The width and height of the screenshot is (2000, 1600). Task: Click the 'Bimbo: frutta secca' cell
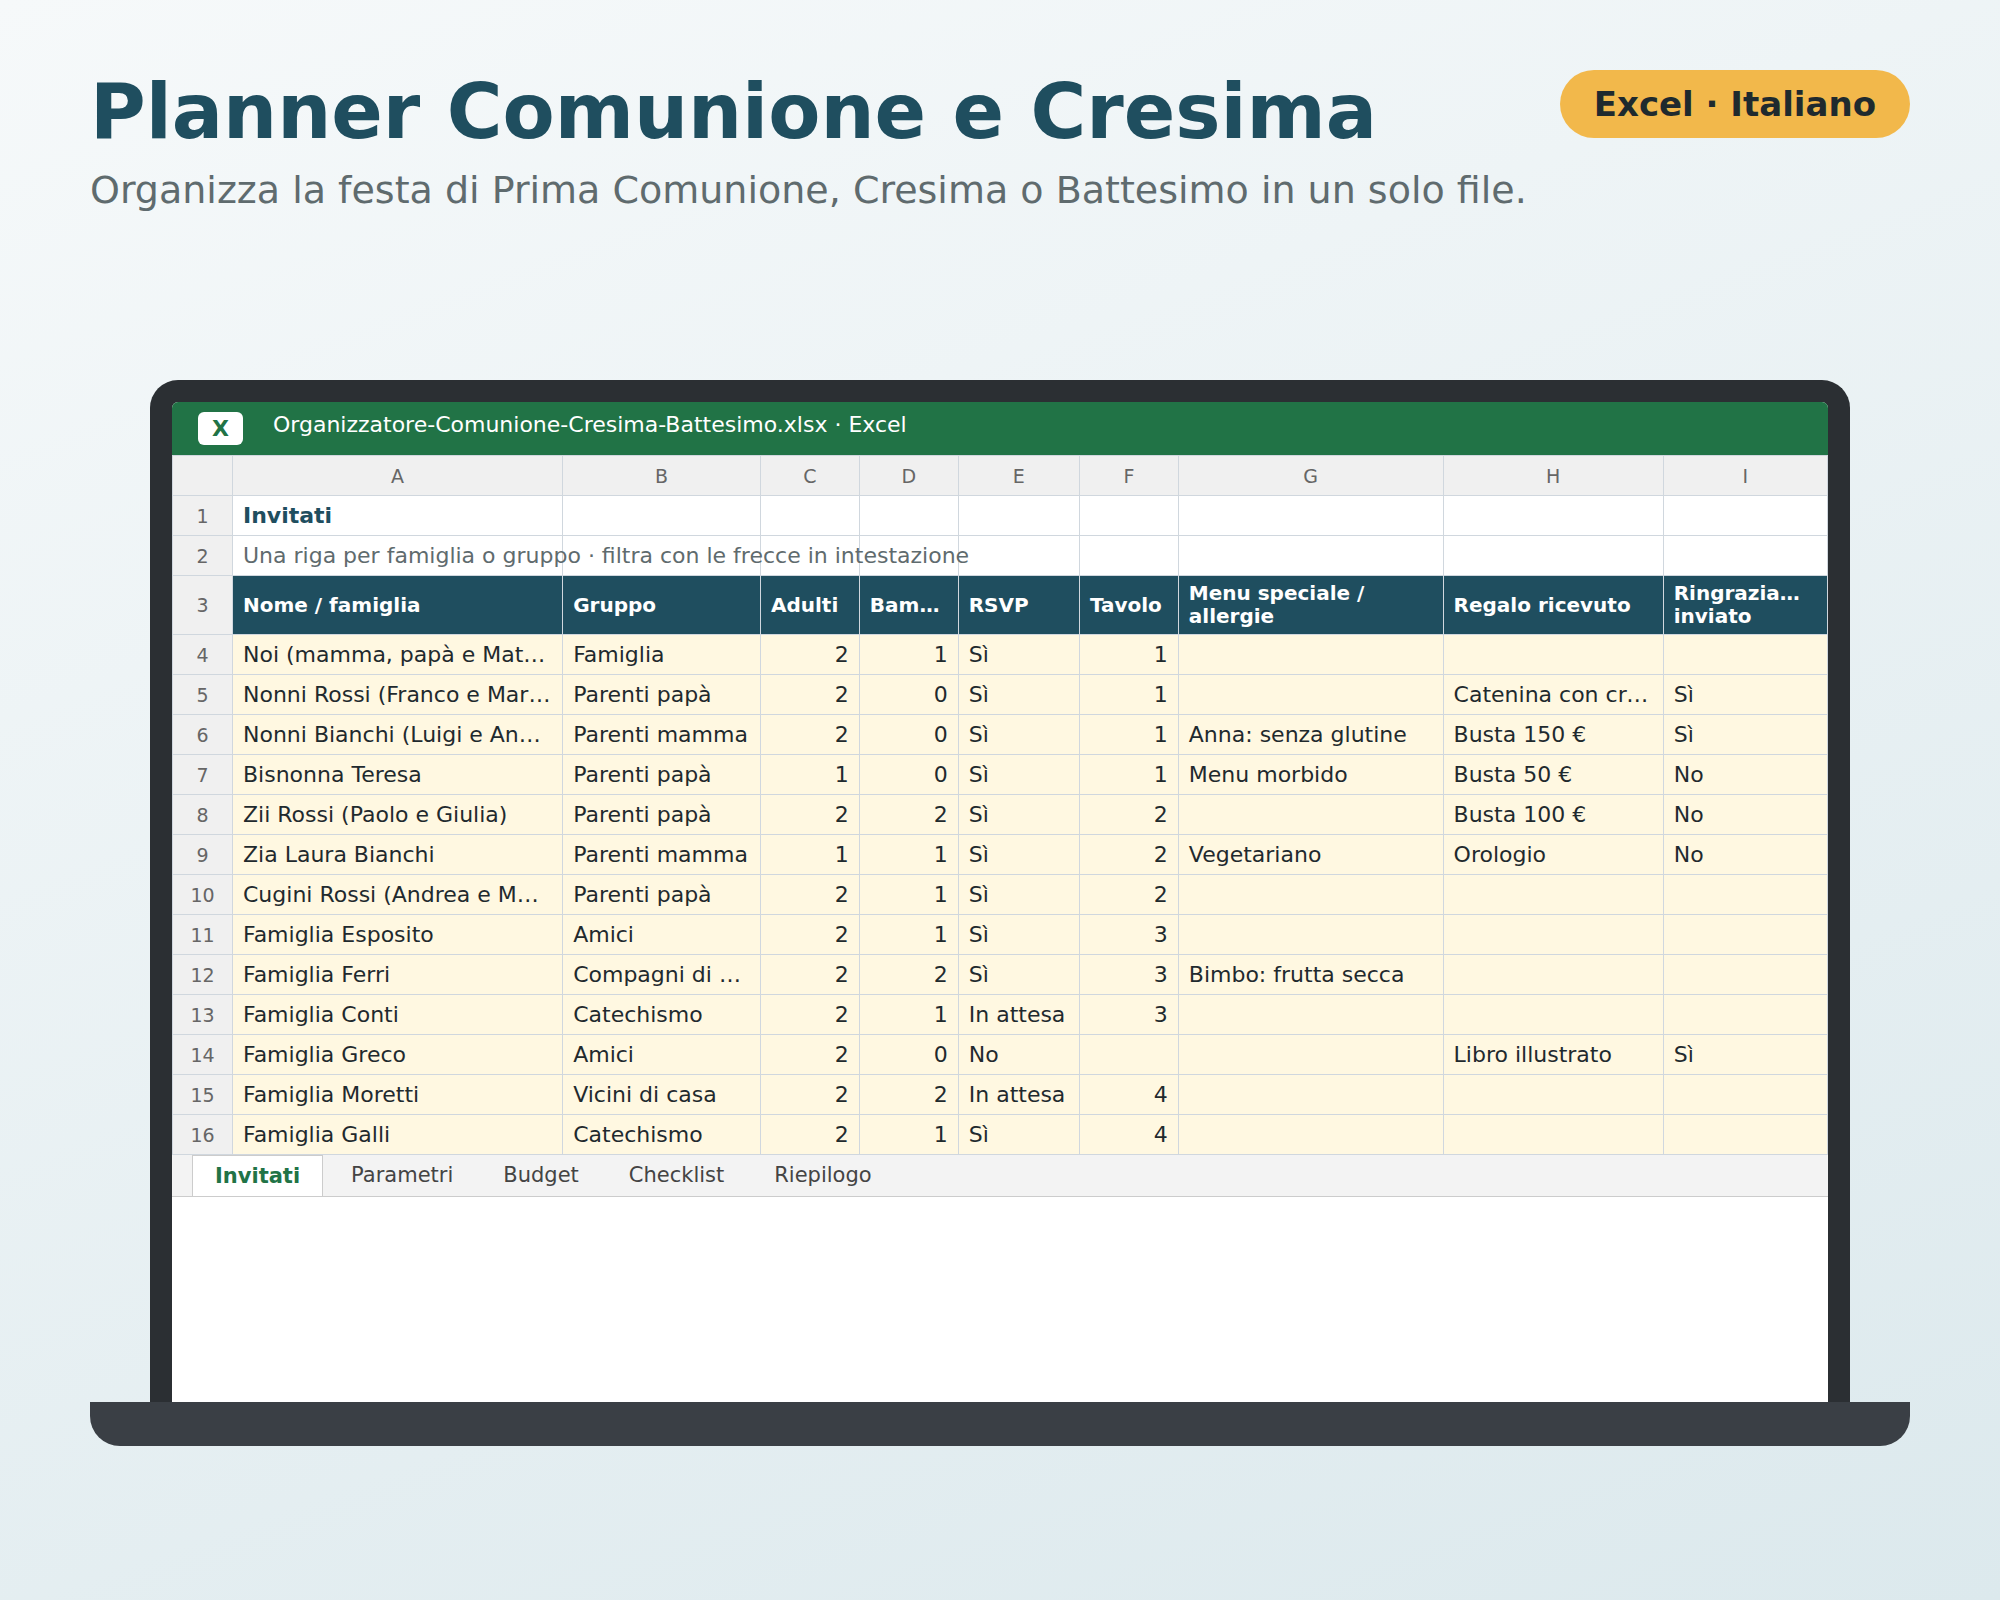click(1311, 975)
